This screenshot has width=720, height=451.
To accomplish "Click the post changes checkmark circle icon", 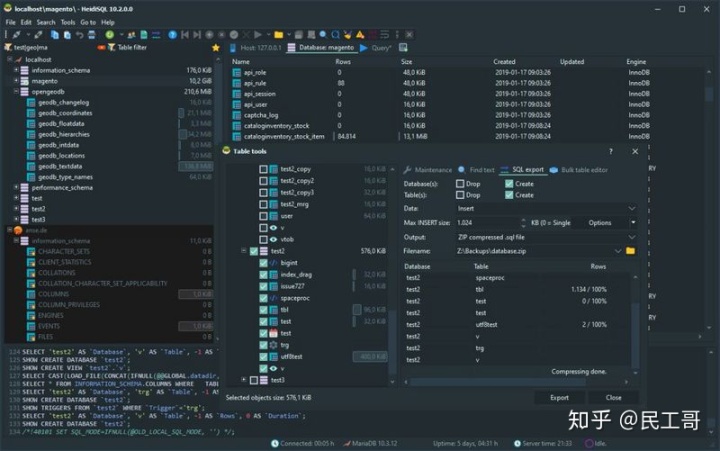I will [234, 34].
